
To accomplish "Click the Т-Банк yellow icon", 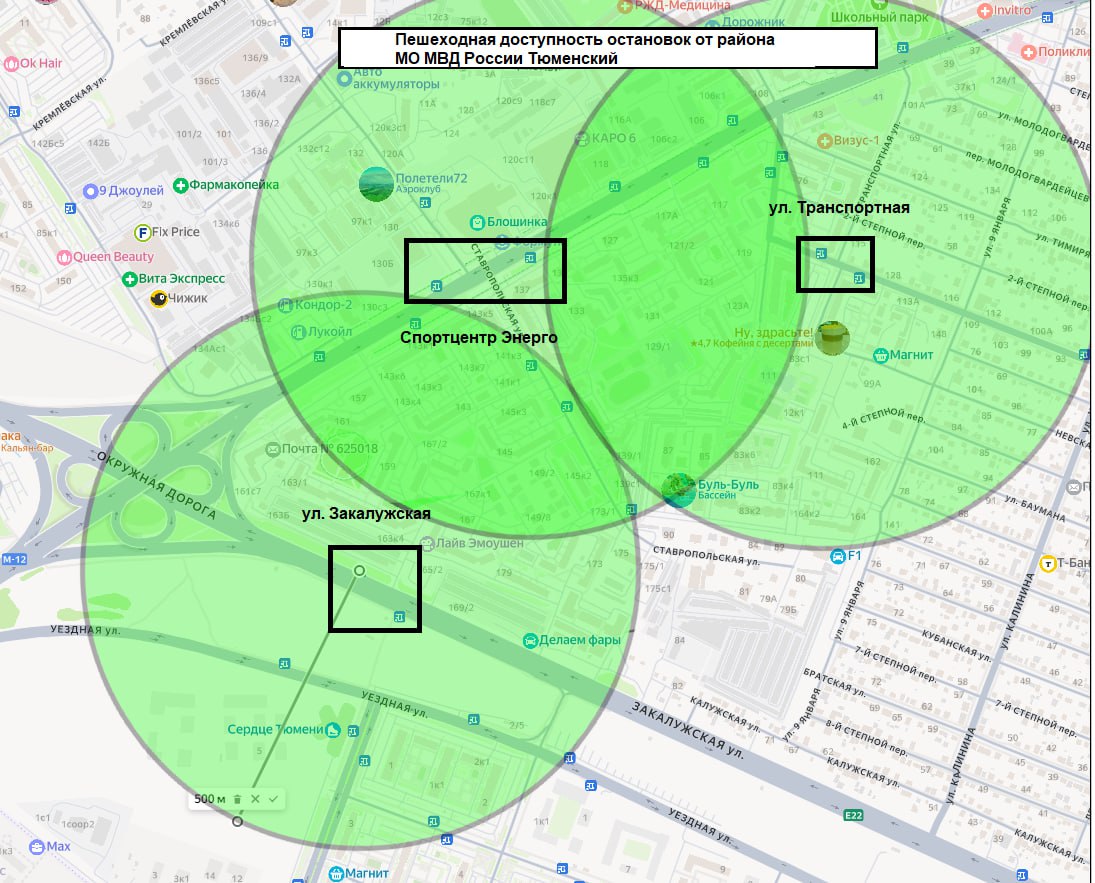I will point(1048,563).
